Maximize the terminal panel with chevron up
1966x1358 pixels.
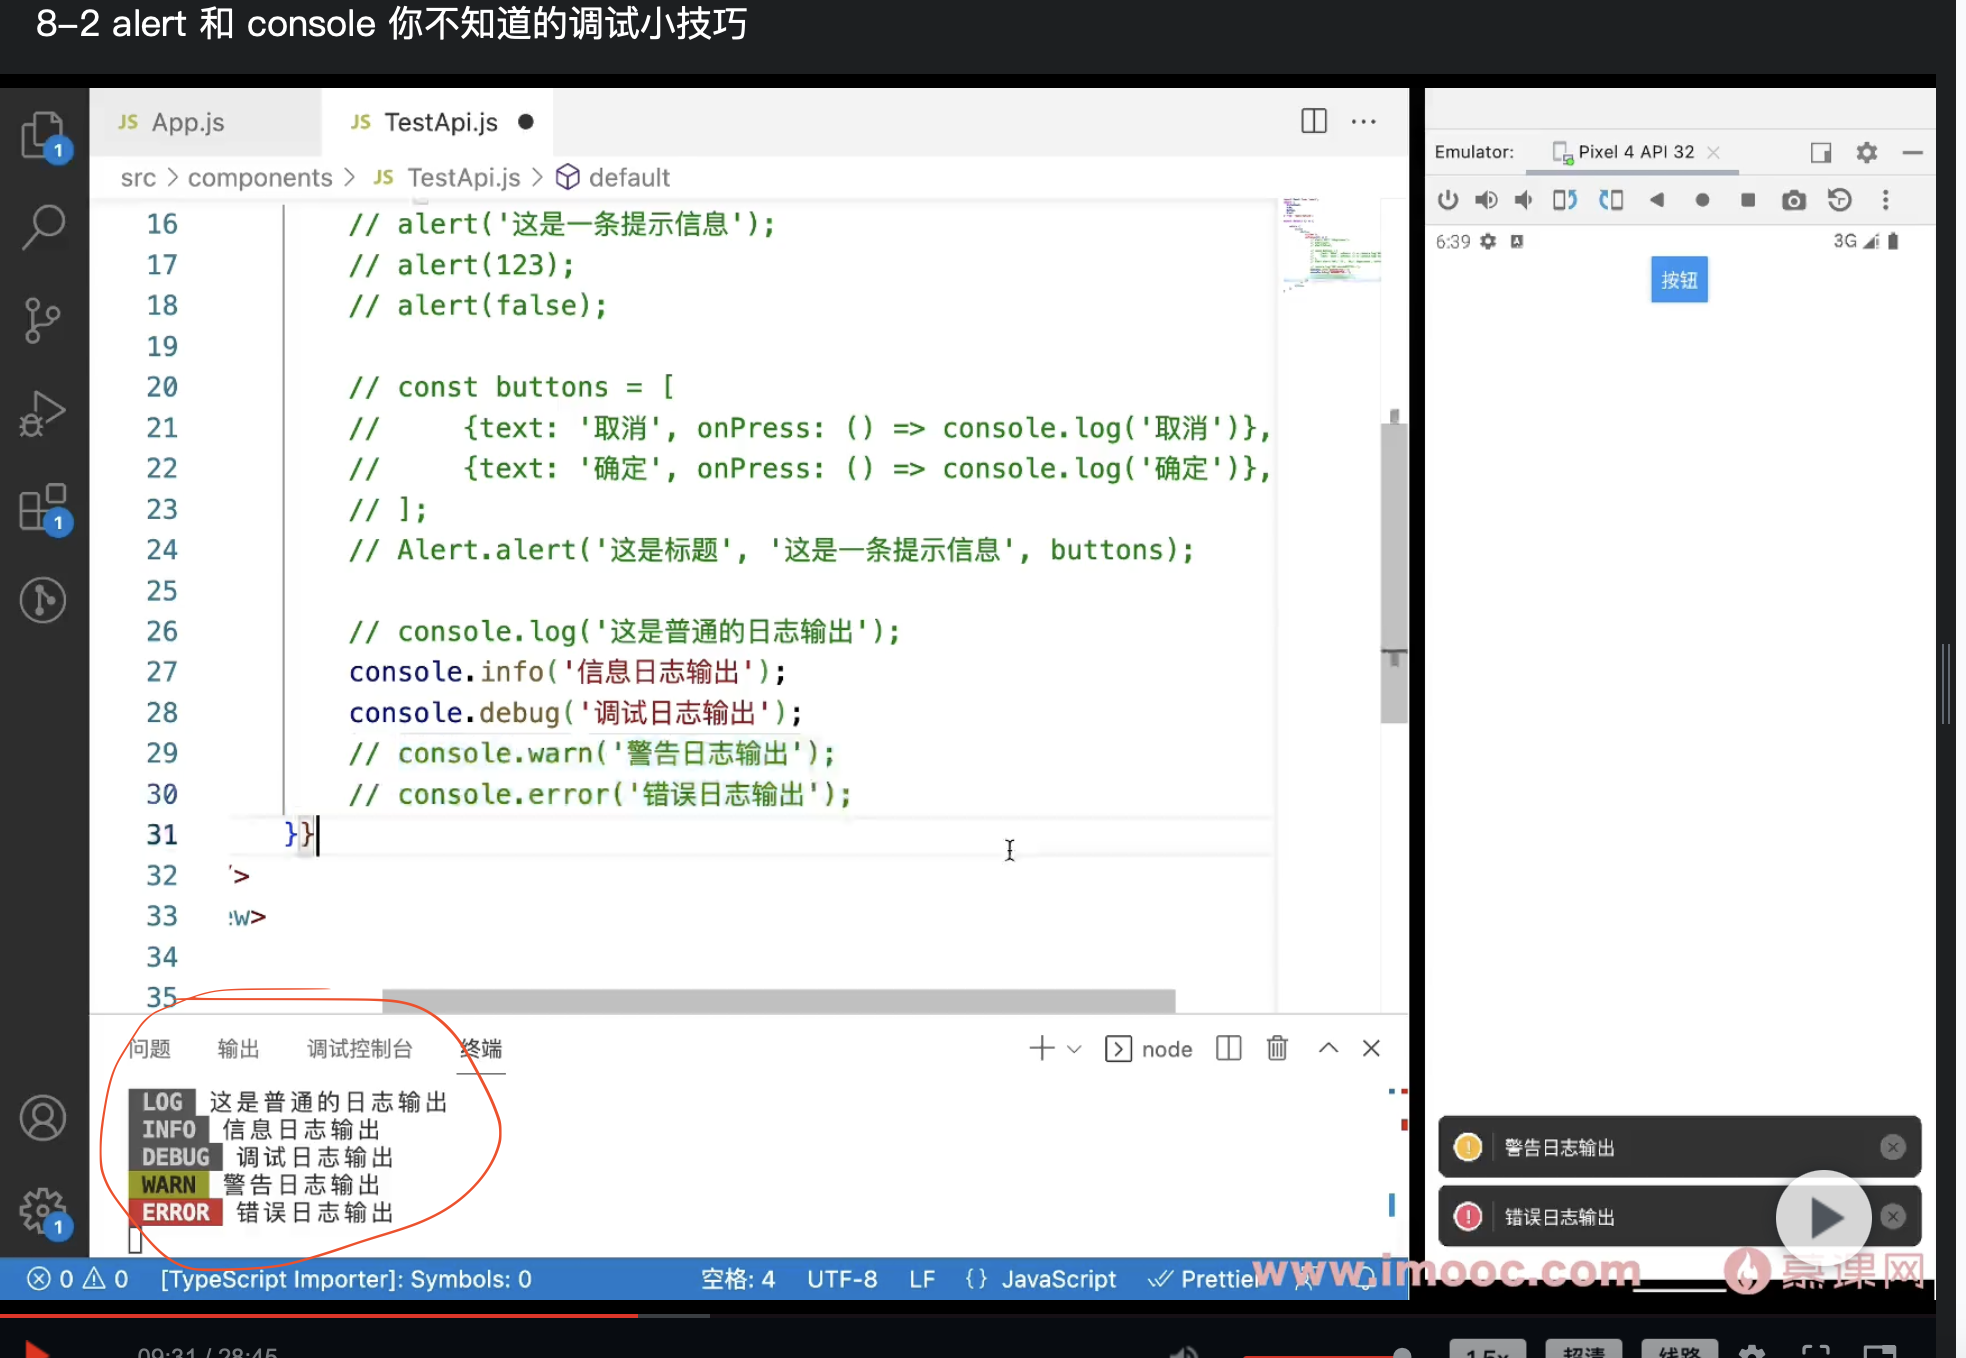(1328, 1048)
